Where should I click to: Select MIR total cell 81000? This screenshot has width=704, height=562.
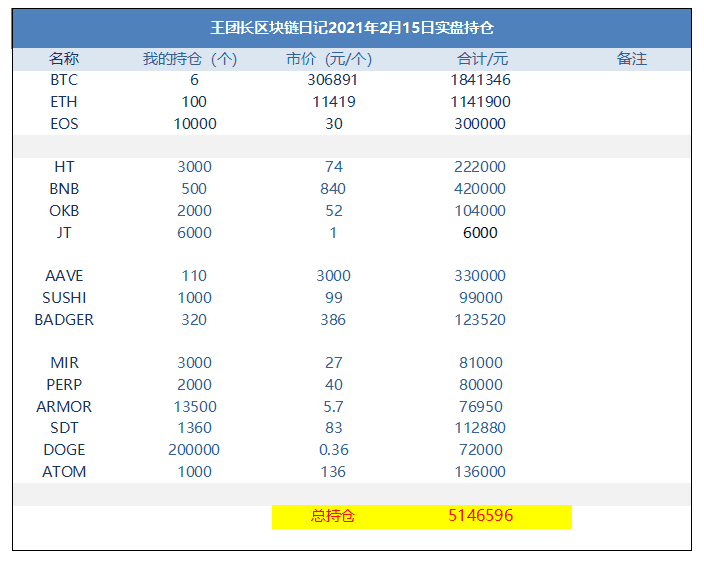tap(481, 363)
